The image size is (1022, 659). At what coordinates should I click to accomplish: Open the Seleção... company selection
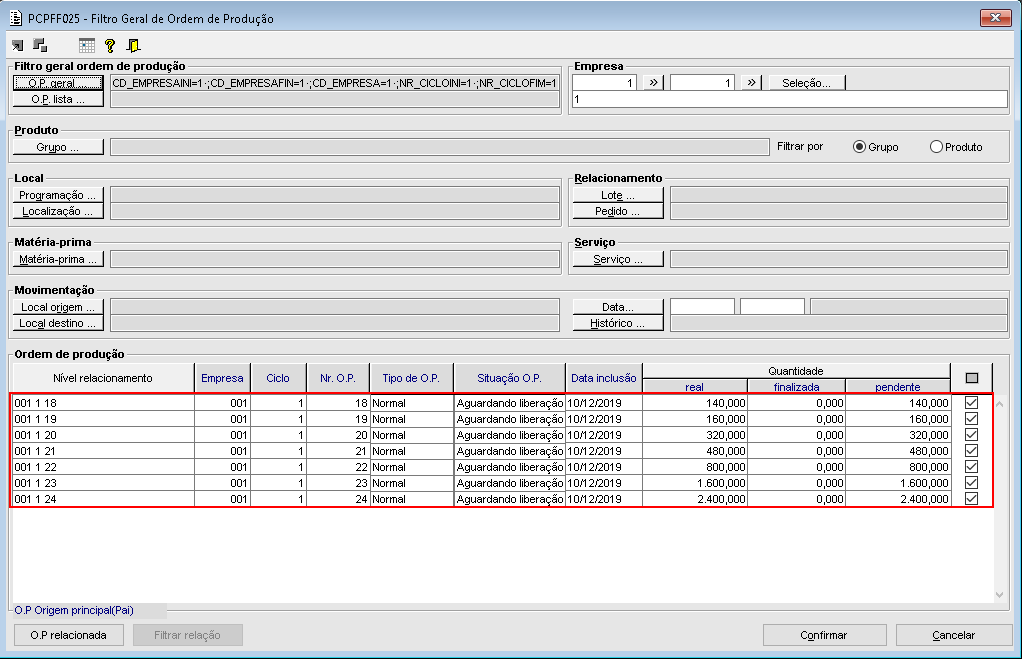coord(806,83)
